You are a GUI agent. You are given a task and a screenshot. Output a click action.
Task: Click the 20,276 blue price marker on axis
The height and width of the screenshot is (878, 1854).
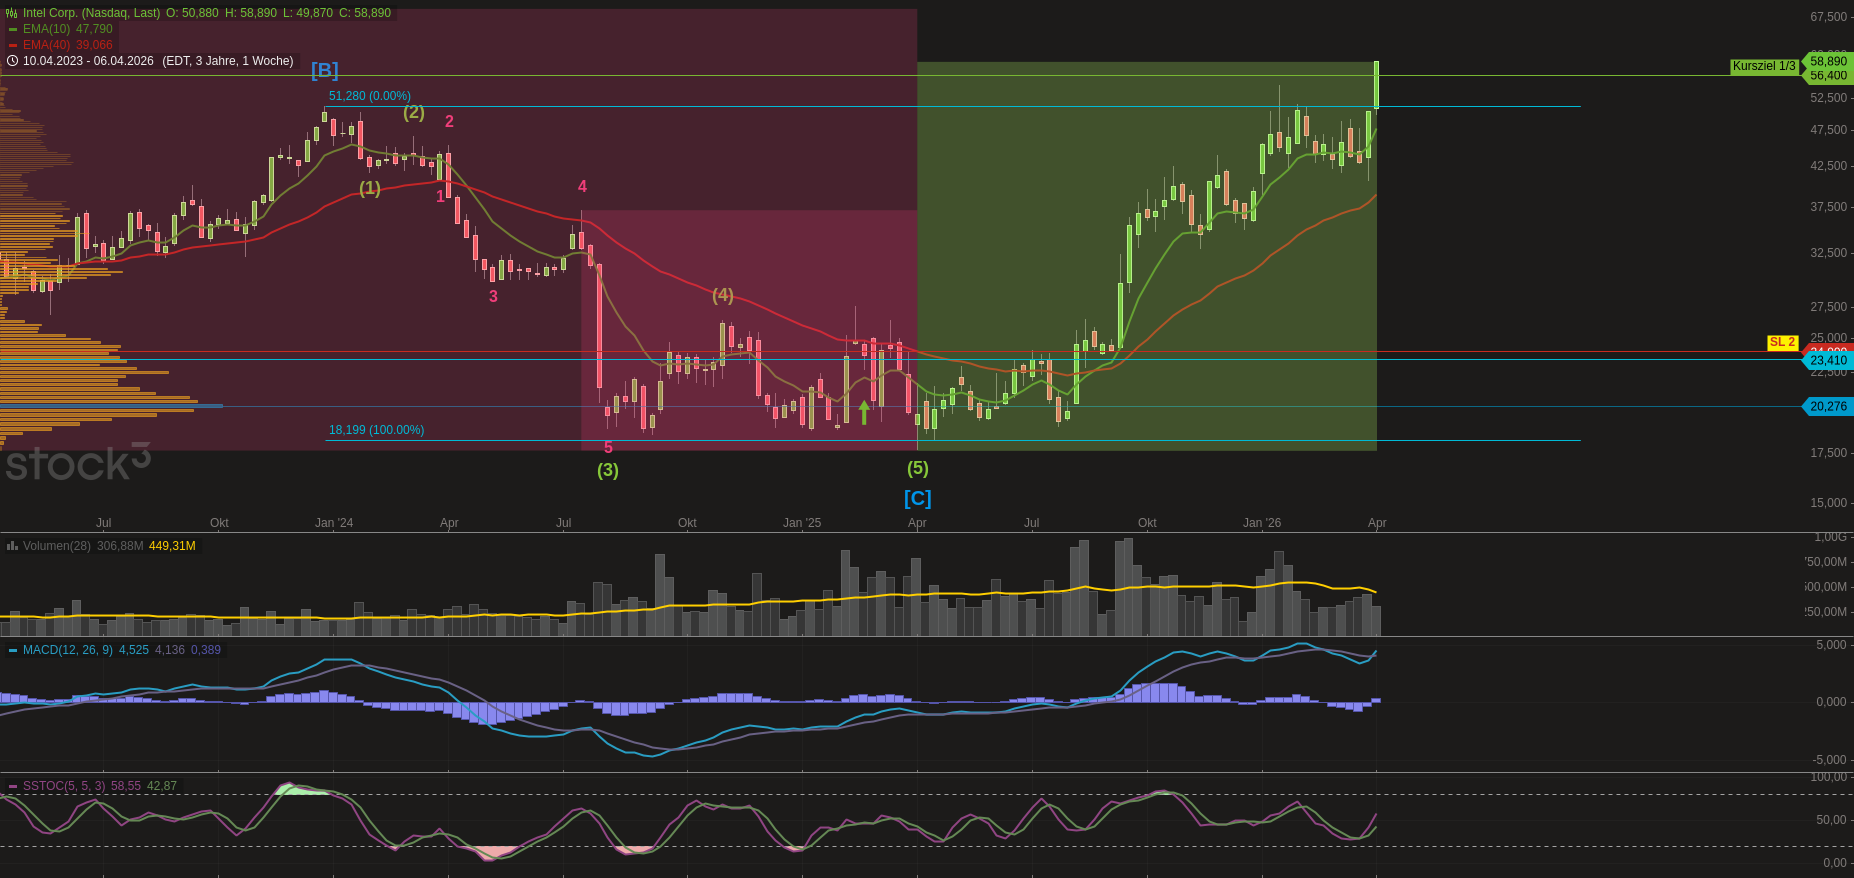1828,406
